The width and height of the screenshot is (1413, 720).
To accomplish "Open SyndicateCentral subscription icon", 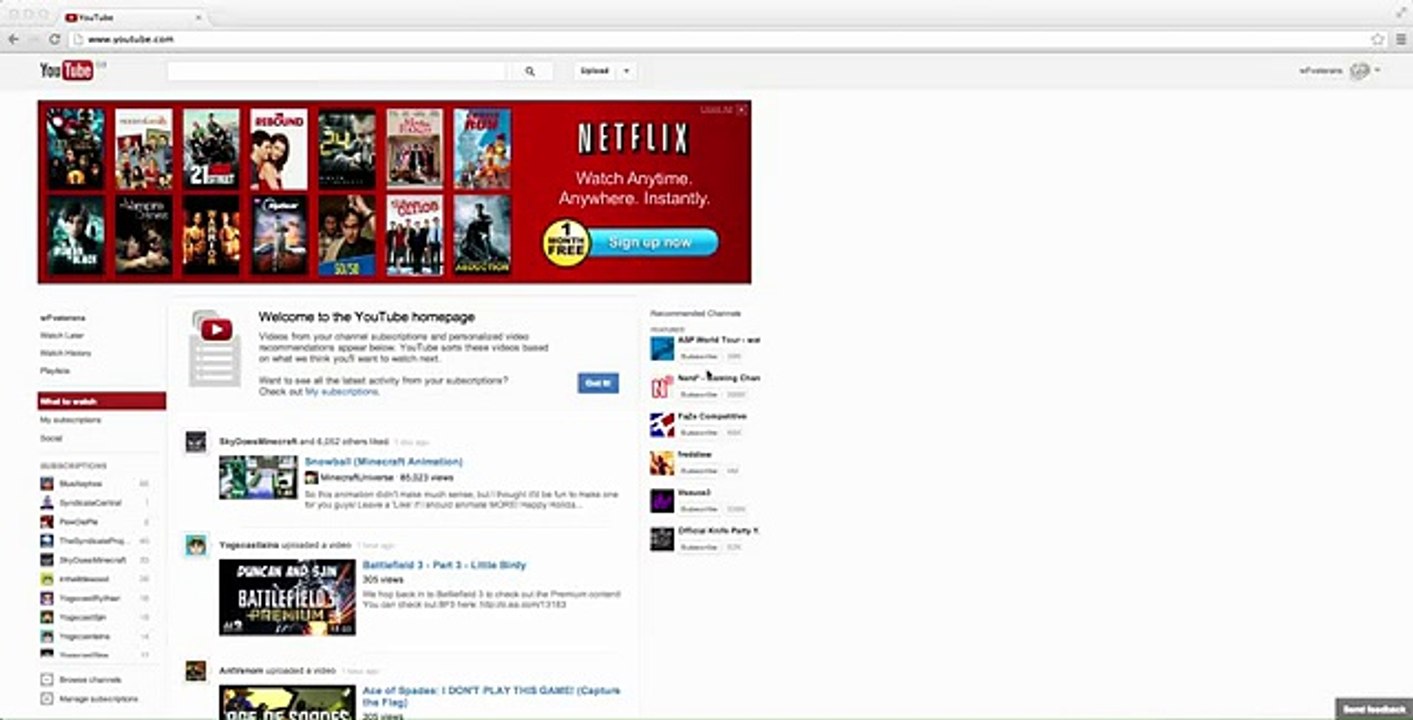I will 47,503.
